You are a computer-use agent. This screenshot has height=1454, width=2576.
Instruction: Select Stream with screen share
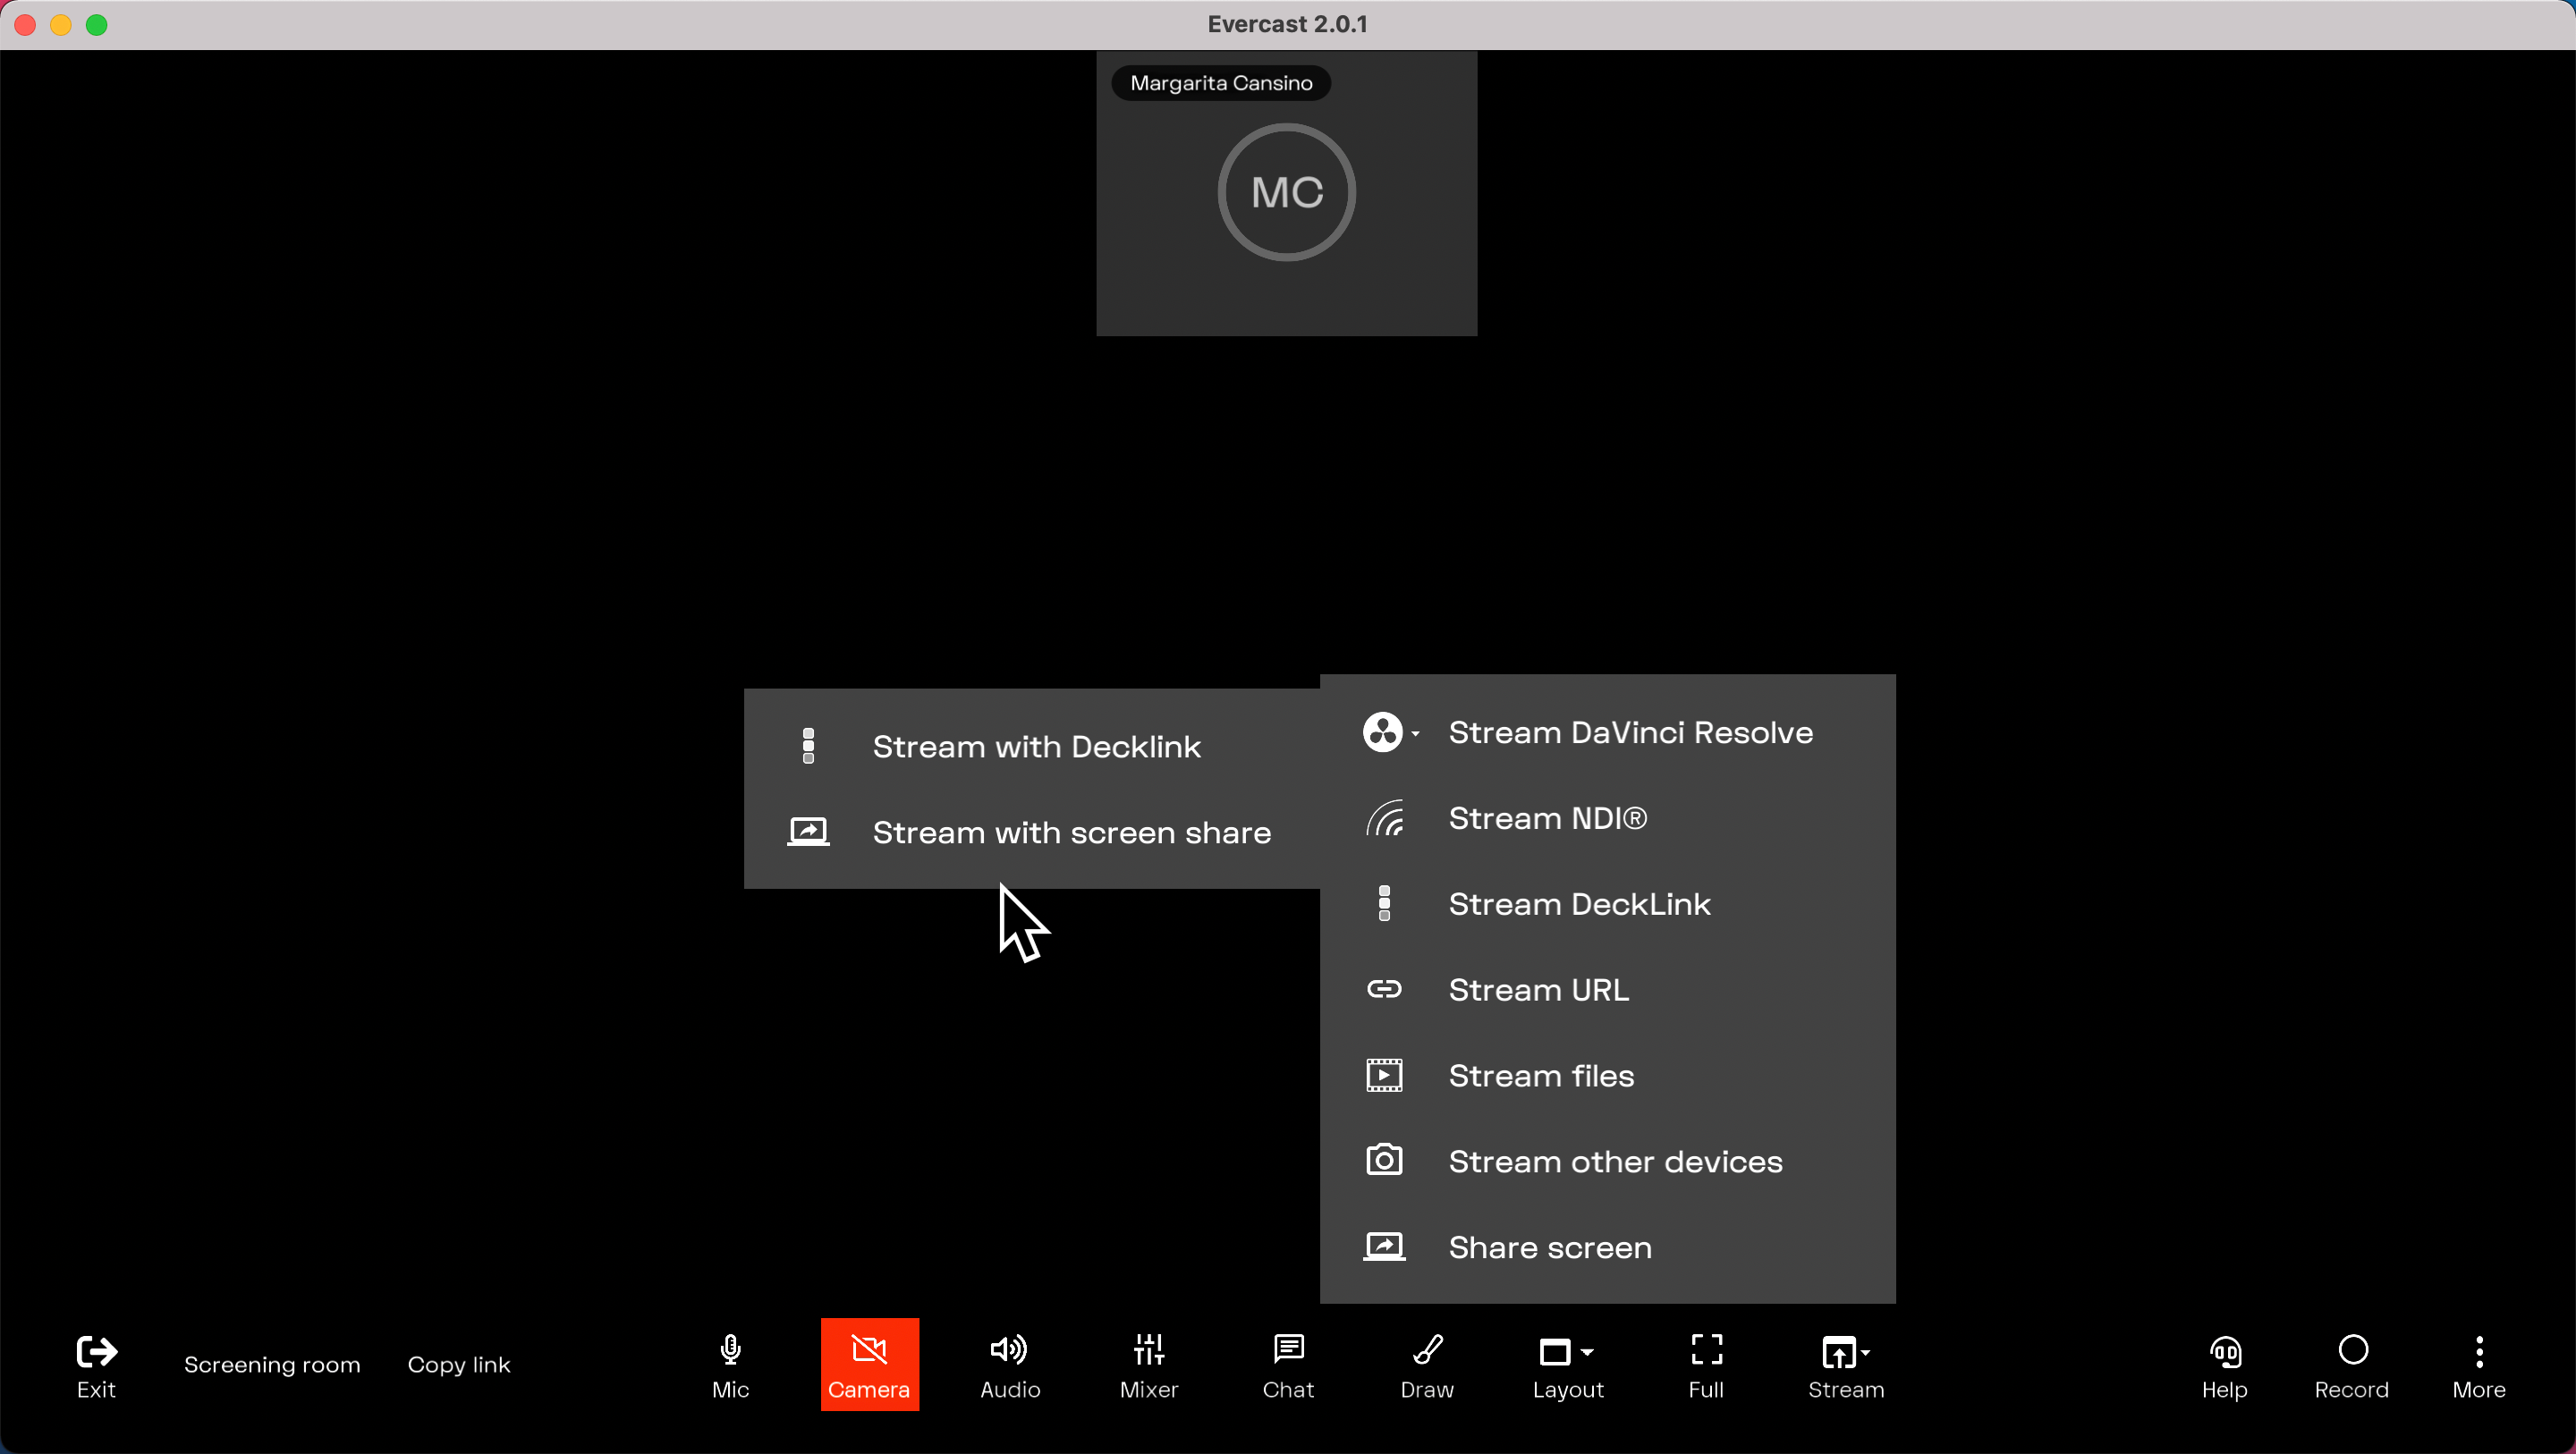(1032, 833)
